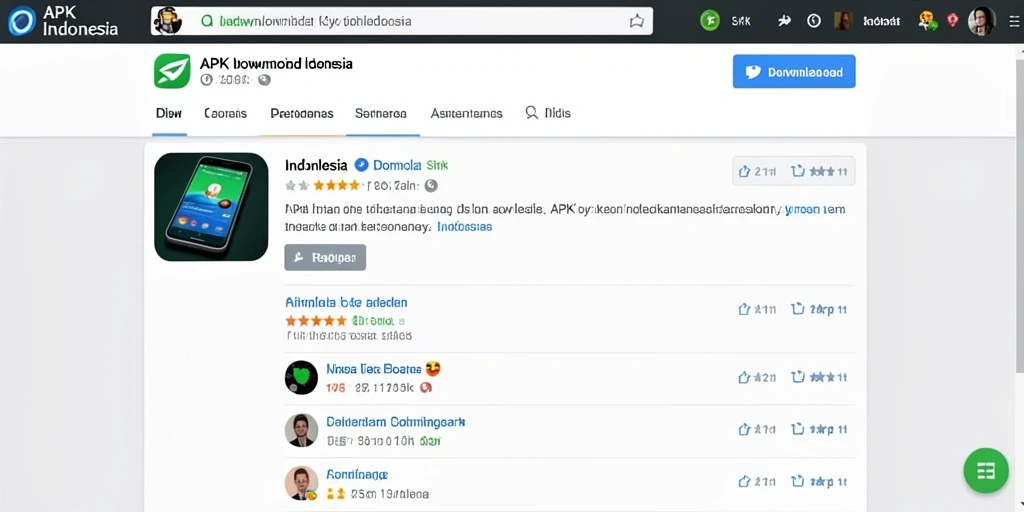This screenshot has width=1024, height=512.
Task: Open the 'Romitinaoge' link
Action: pyautogui.click(x=357, y=474)
